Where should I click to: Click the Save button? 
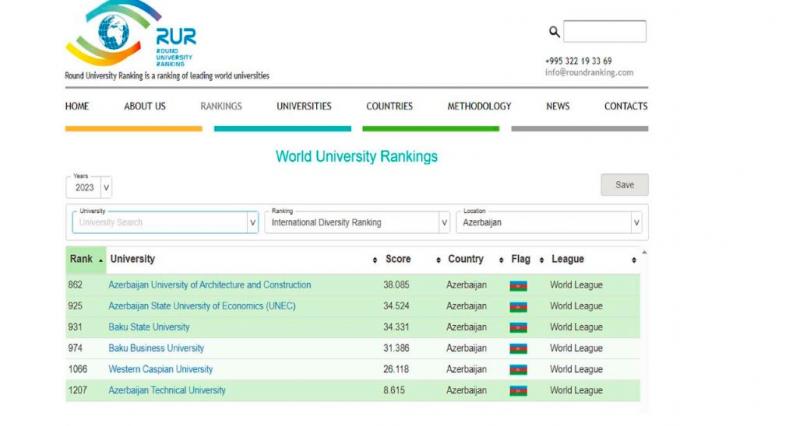(624, 185)
